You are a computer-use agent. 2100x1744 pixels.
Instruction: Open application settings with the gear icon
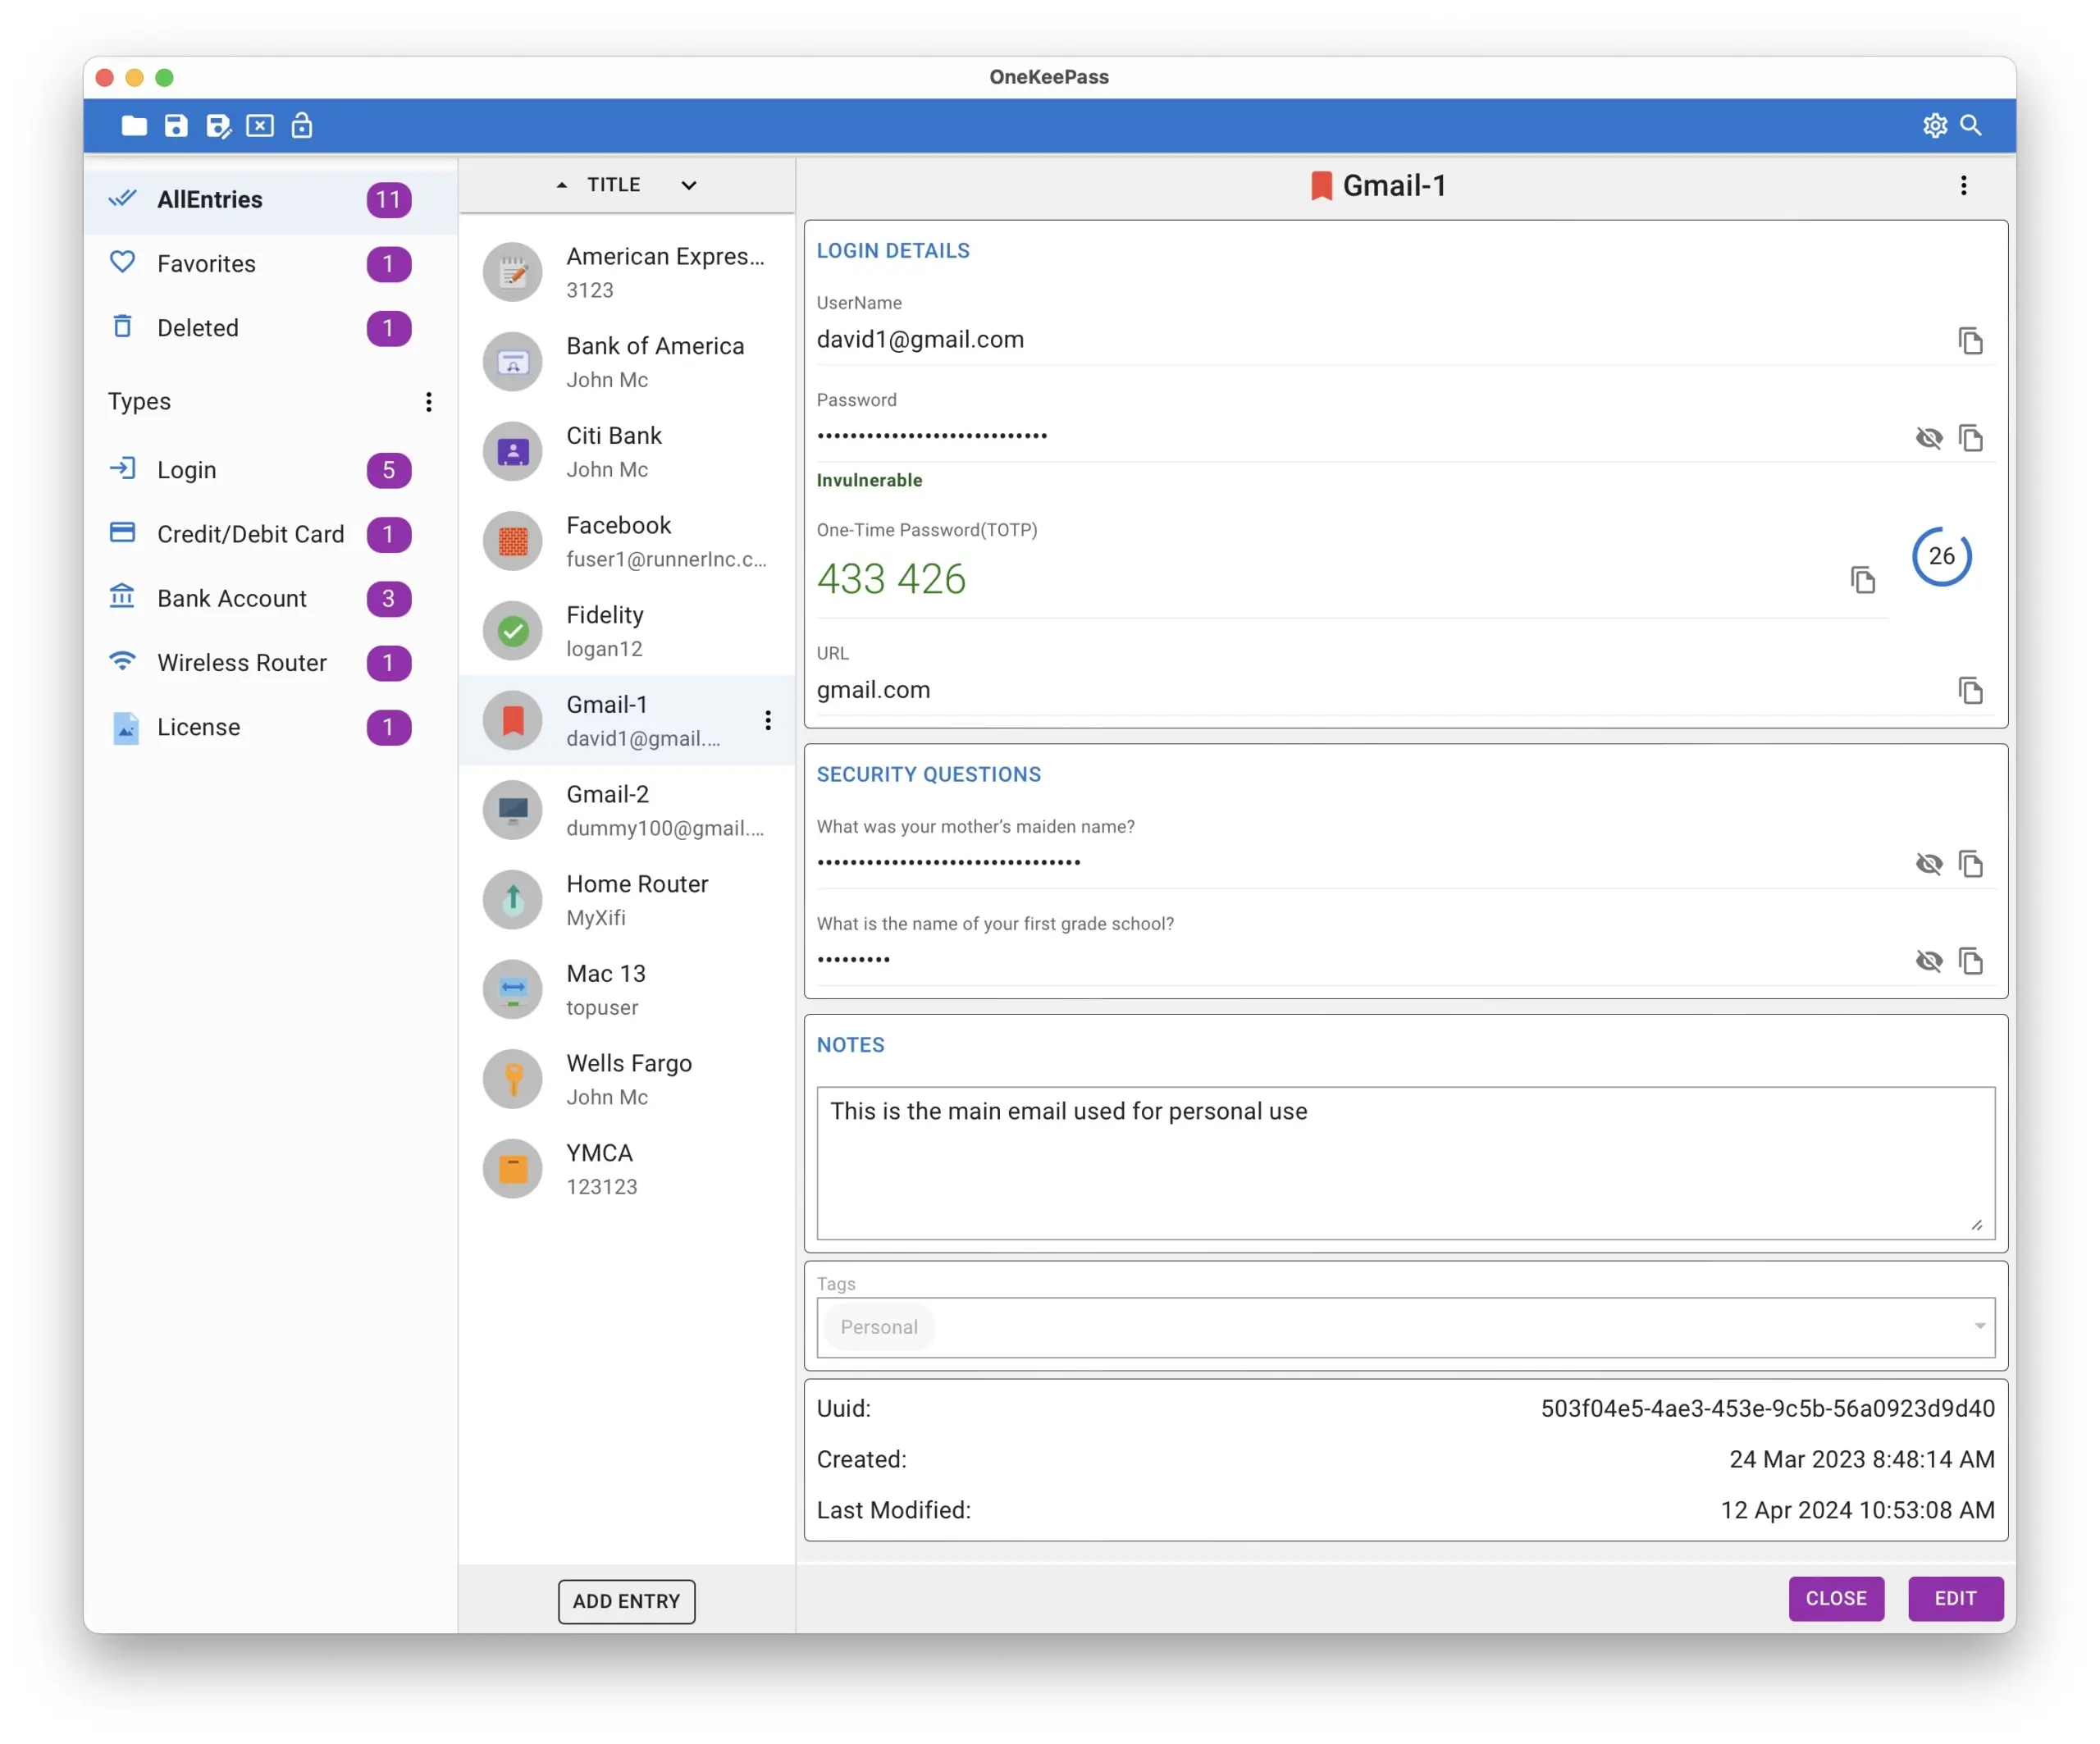pyautogui.click(x=1934, y=125)
